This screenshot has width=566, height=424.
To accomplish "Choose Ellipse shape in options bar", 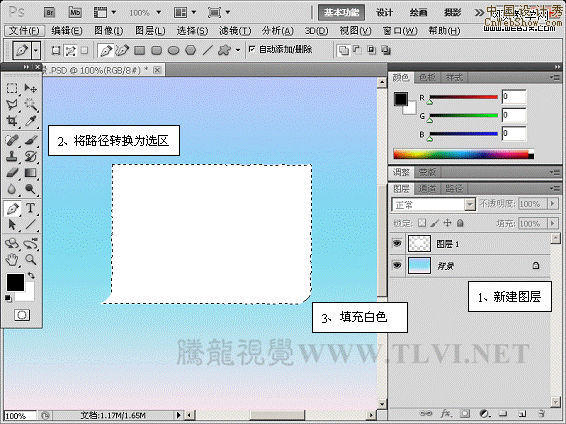I will tap(174, 50).
